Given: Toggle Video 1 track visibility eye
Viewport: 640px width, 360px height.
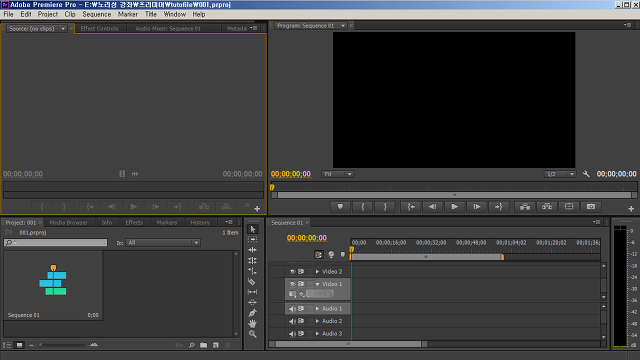Looking at the screenshot, I should (292, 284).
